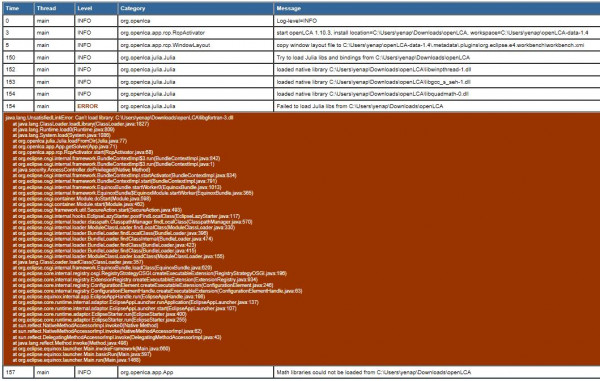The image size is (600, 381).
Task: Click stack line EclipseAppLauncher.runApplication
Action: point(135,302)
